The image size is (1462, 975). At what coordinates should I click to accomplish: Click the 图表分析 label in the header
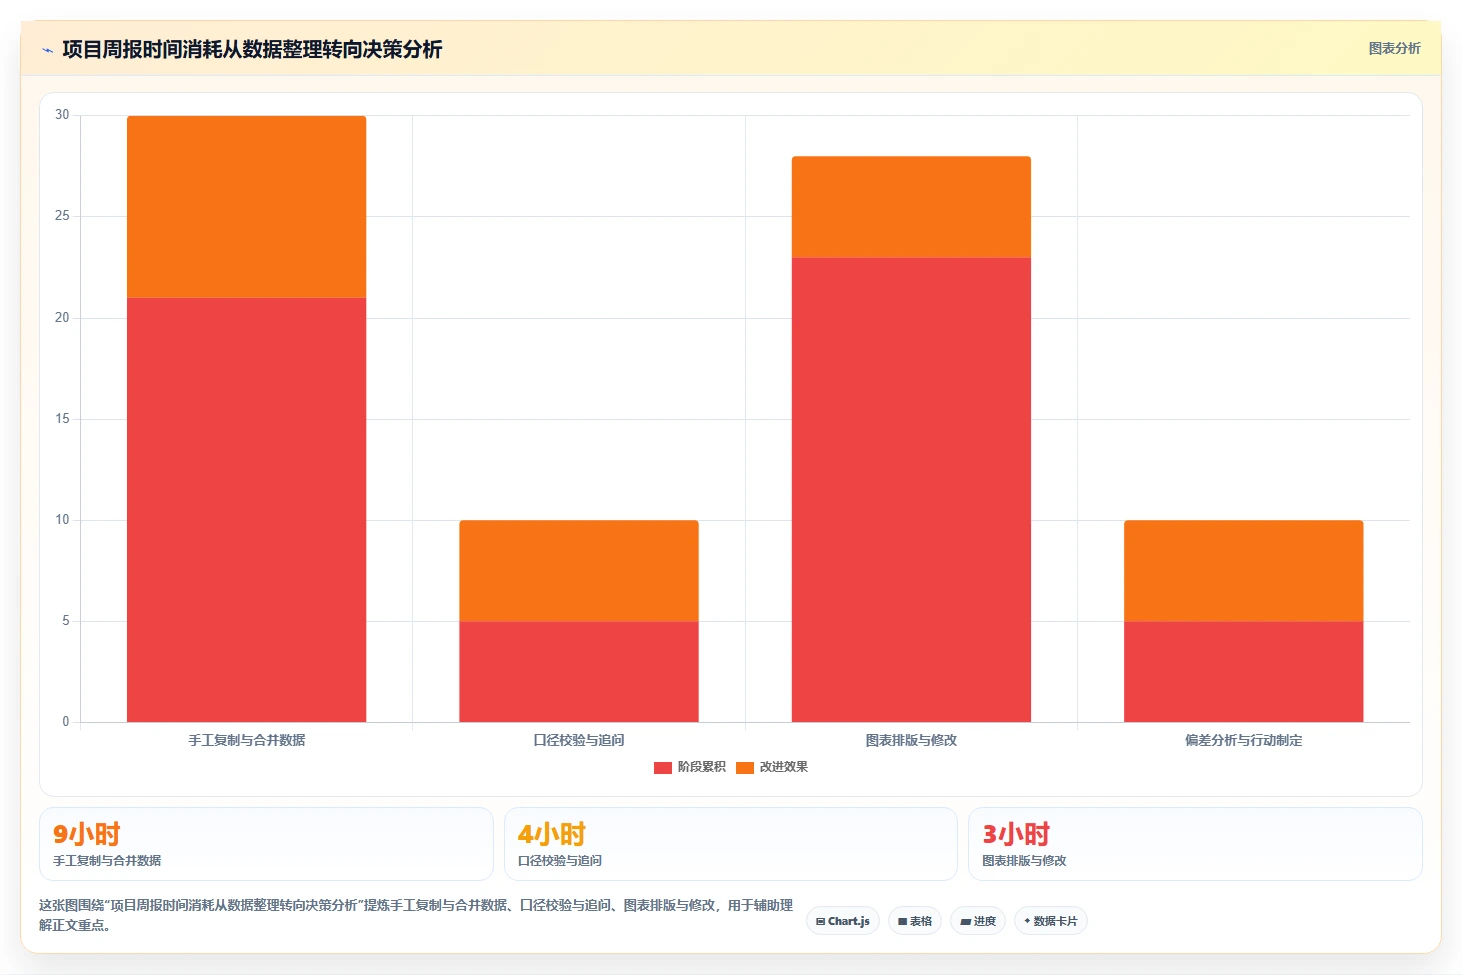pyautogui.click(x=1394, y=48)
